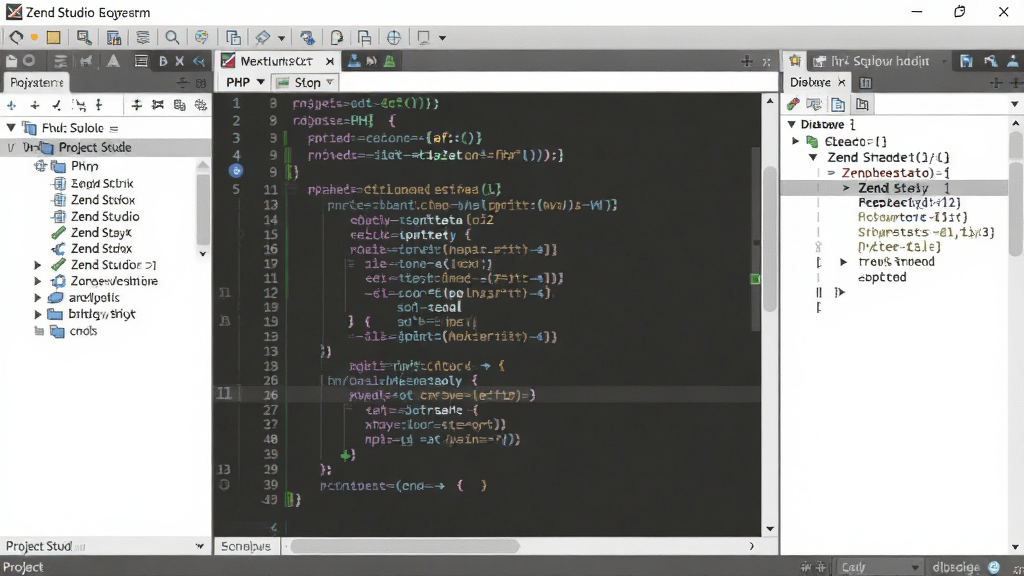Screen dimensions: 1024x576
Task: Click the red-green pencil icon in the Disbure toolbar
Action: [793, 104]
